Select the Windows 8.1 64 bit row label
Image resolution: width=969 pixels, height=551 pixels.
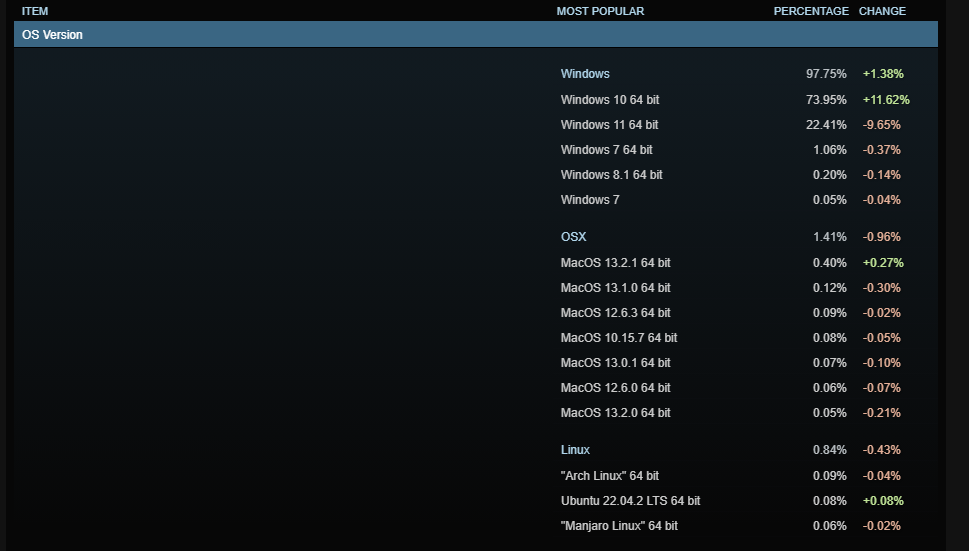611,175
